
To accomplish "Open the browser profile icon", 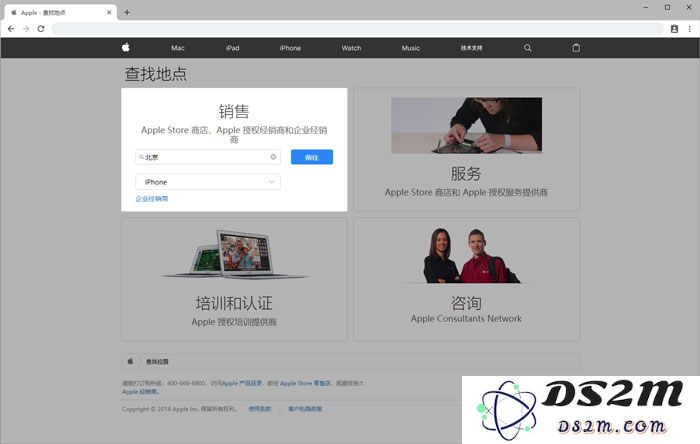I will (675, 29).
